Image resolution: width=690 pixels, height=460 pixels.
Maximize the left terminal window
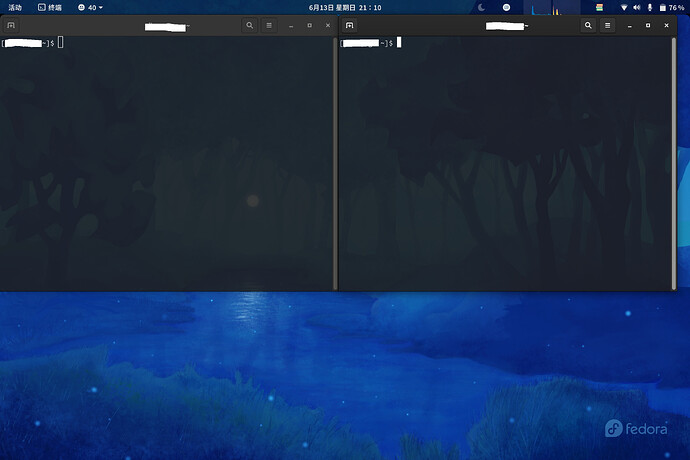(x=309, y=26)
